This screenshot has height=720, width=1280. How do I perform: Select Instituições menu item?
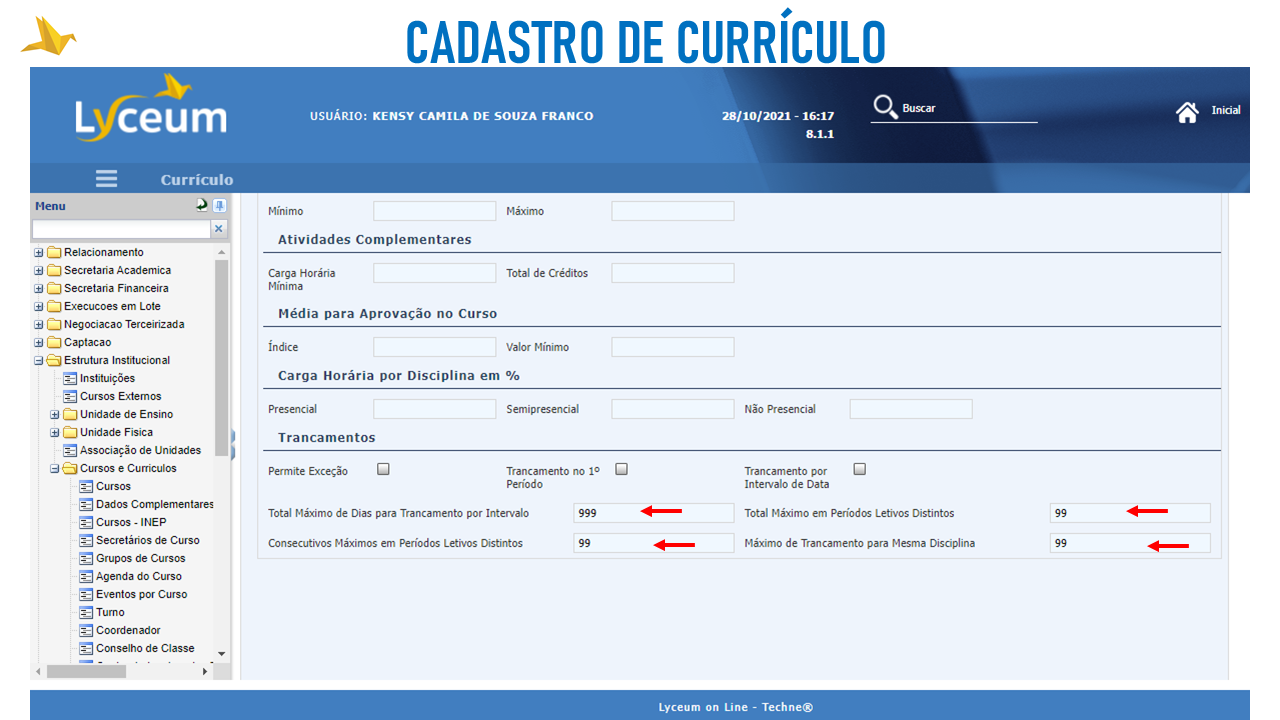pos(107,378)
